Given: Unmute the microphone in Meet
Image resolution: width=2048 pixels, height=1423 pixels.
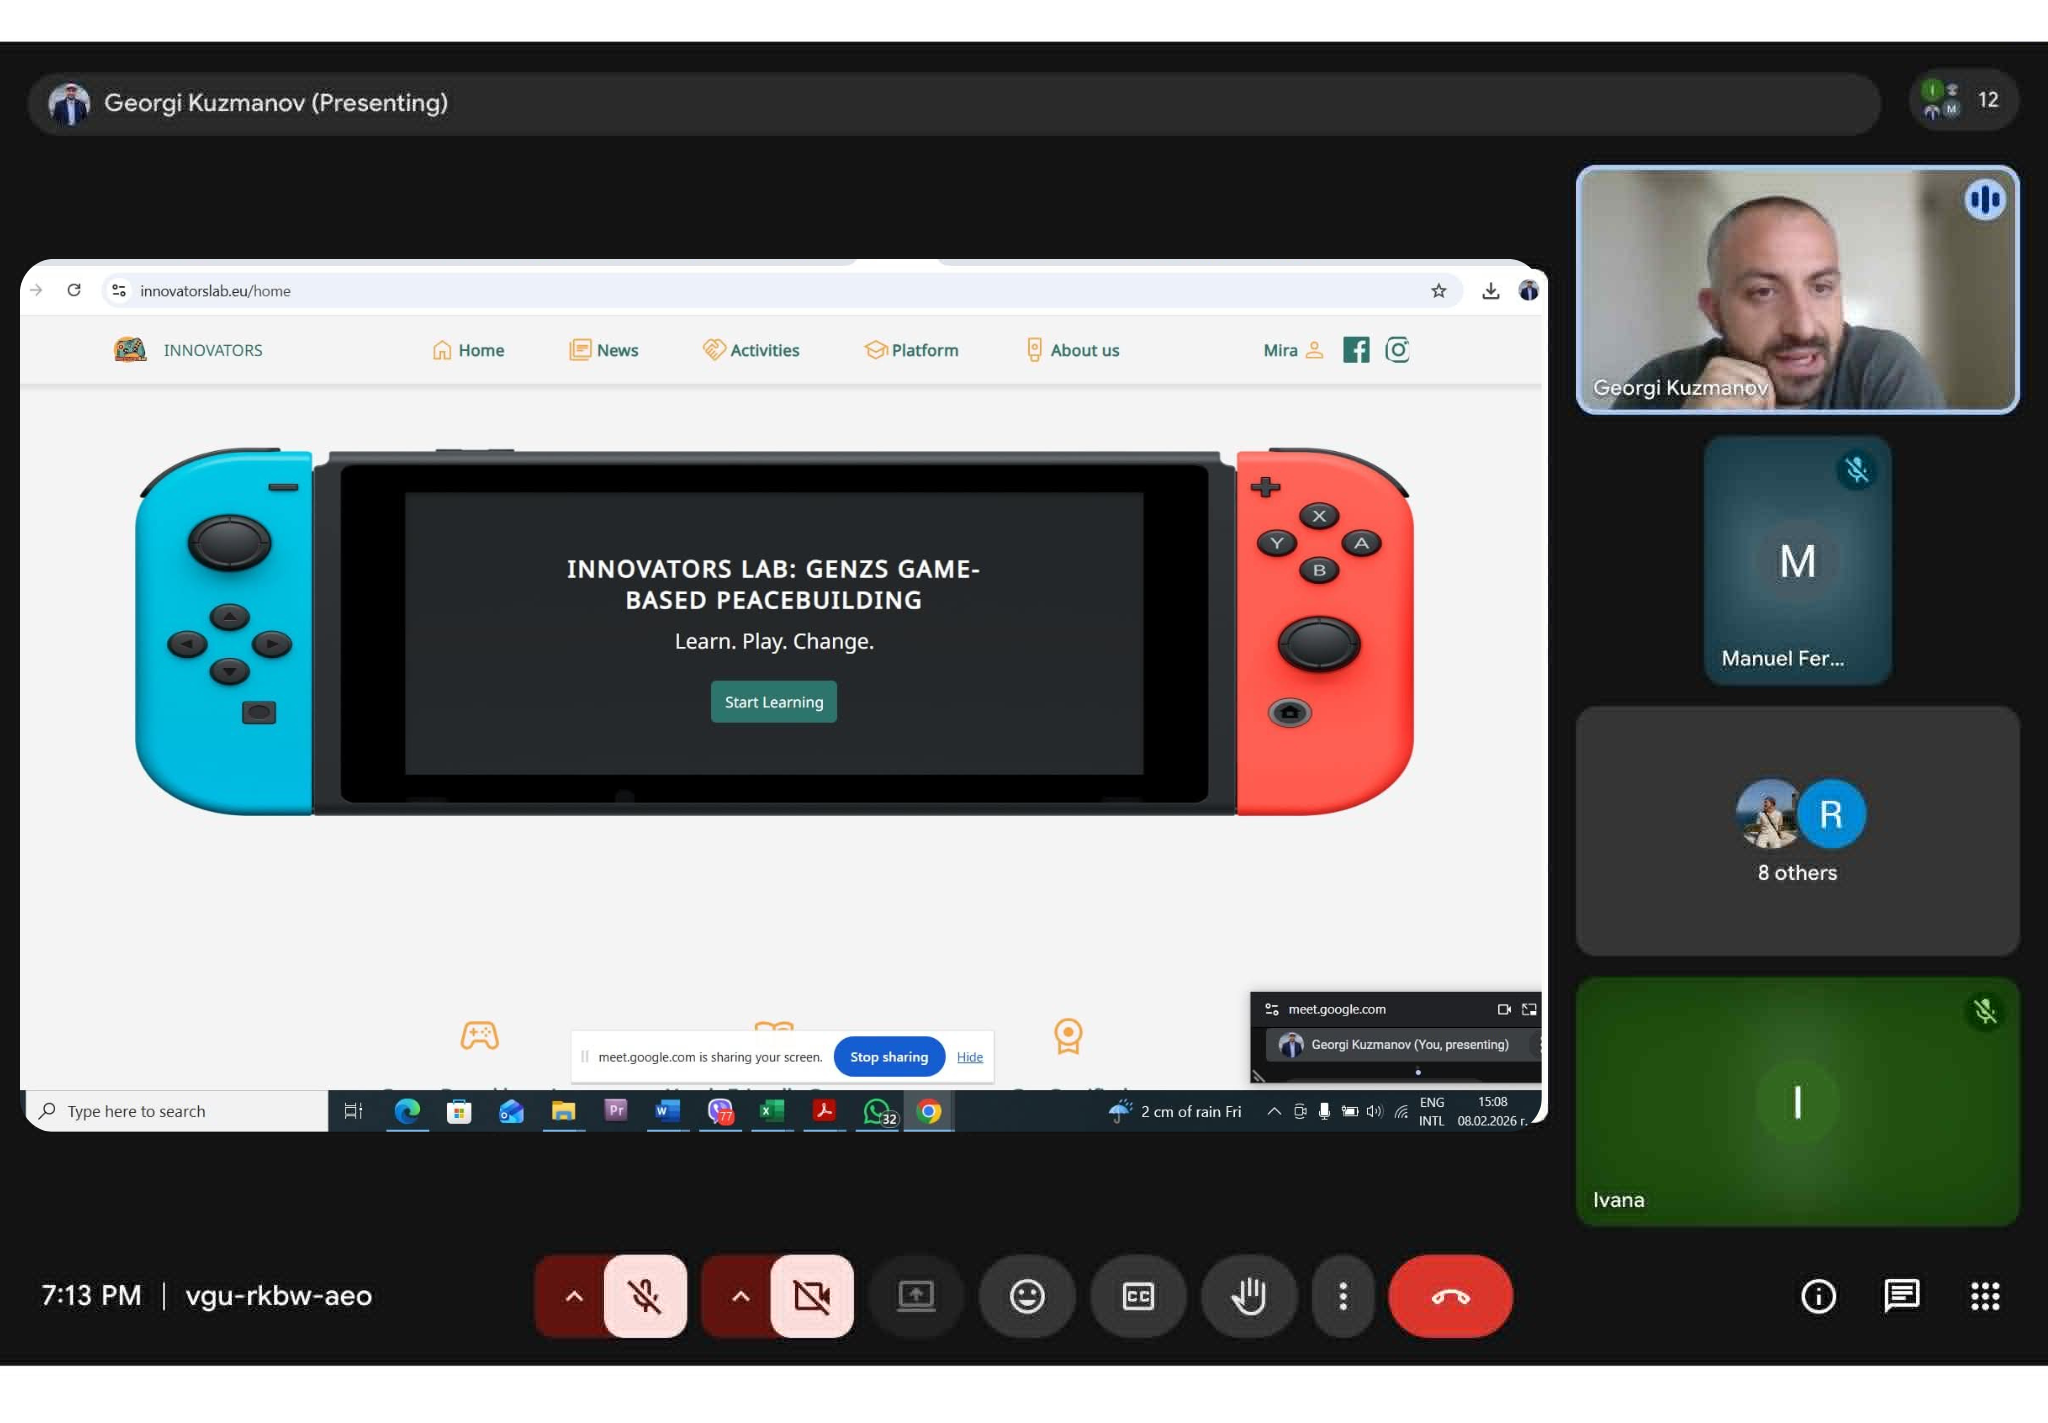Looking at the screenshot, I should [645, 1296].
